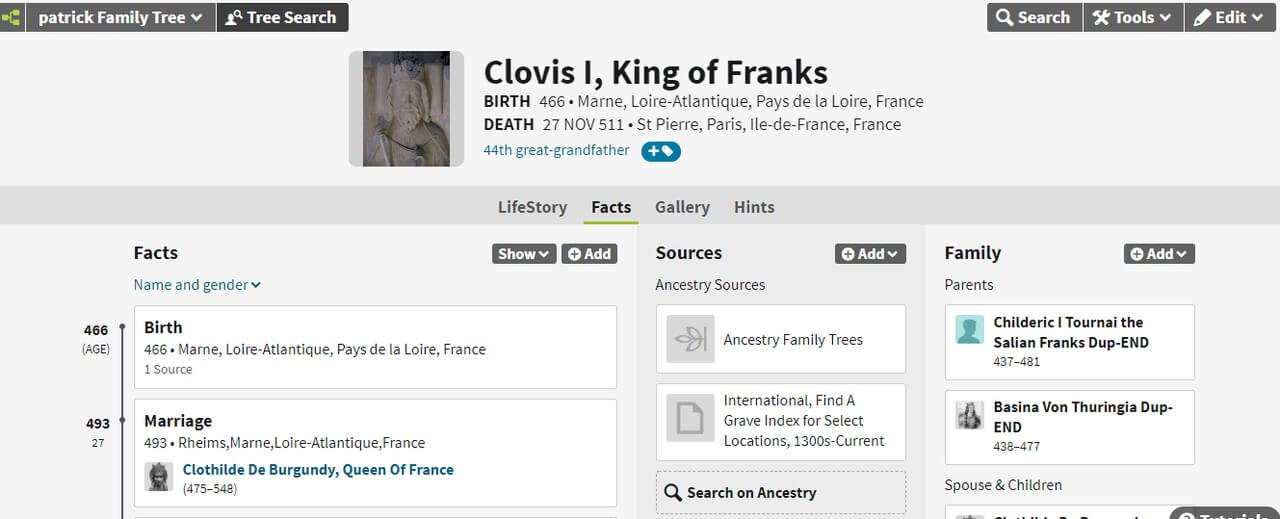This screenshot has width=1280, height=519.
Task: Switch to the Gallery tab
Action: (682, 207)
